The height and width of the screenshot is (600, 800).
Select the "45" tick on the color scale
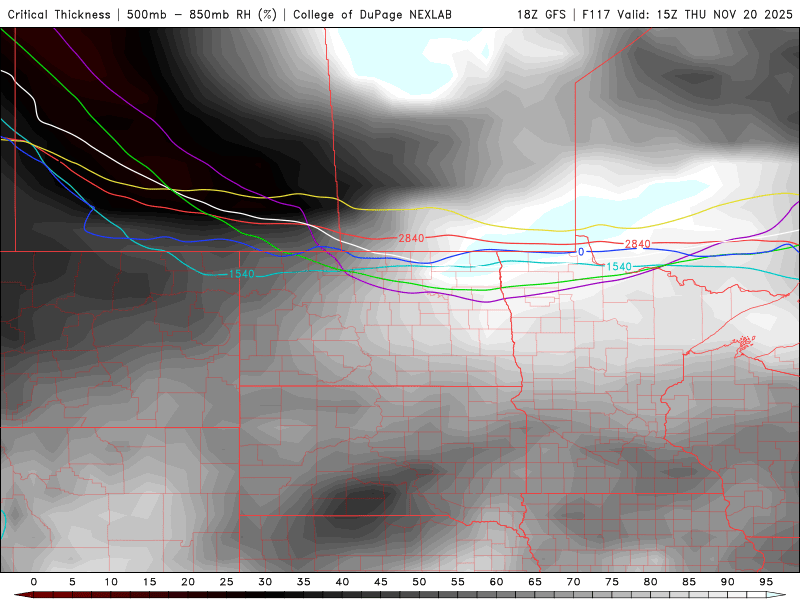tap(381, 582)
